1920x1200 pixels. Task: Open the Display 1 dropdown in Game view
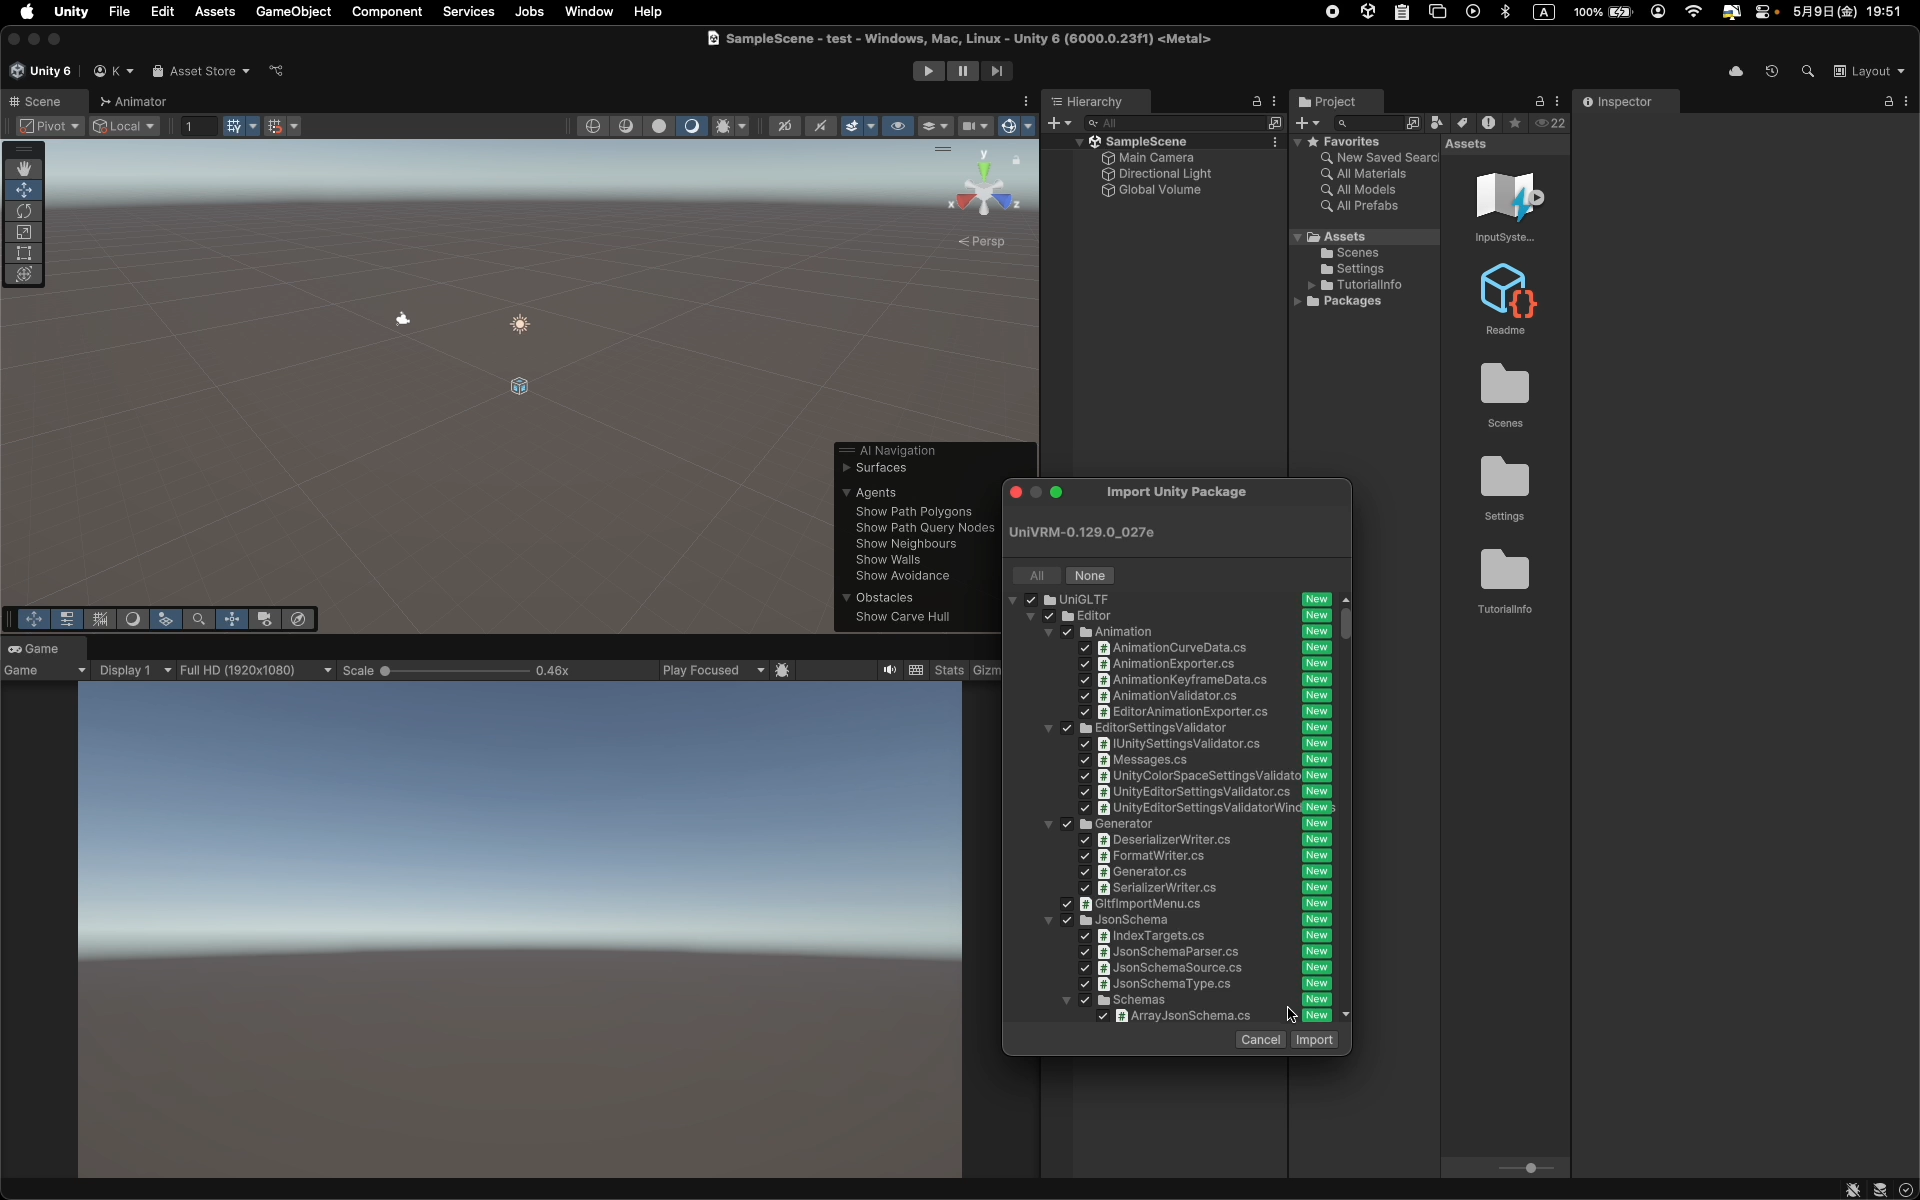pos(135,670)
